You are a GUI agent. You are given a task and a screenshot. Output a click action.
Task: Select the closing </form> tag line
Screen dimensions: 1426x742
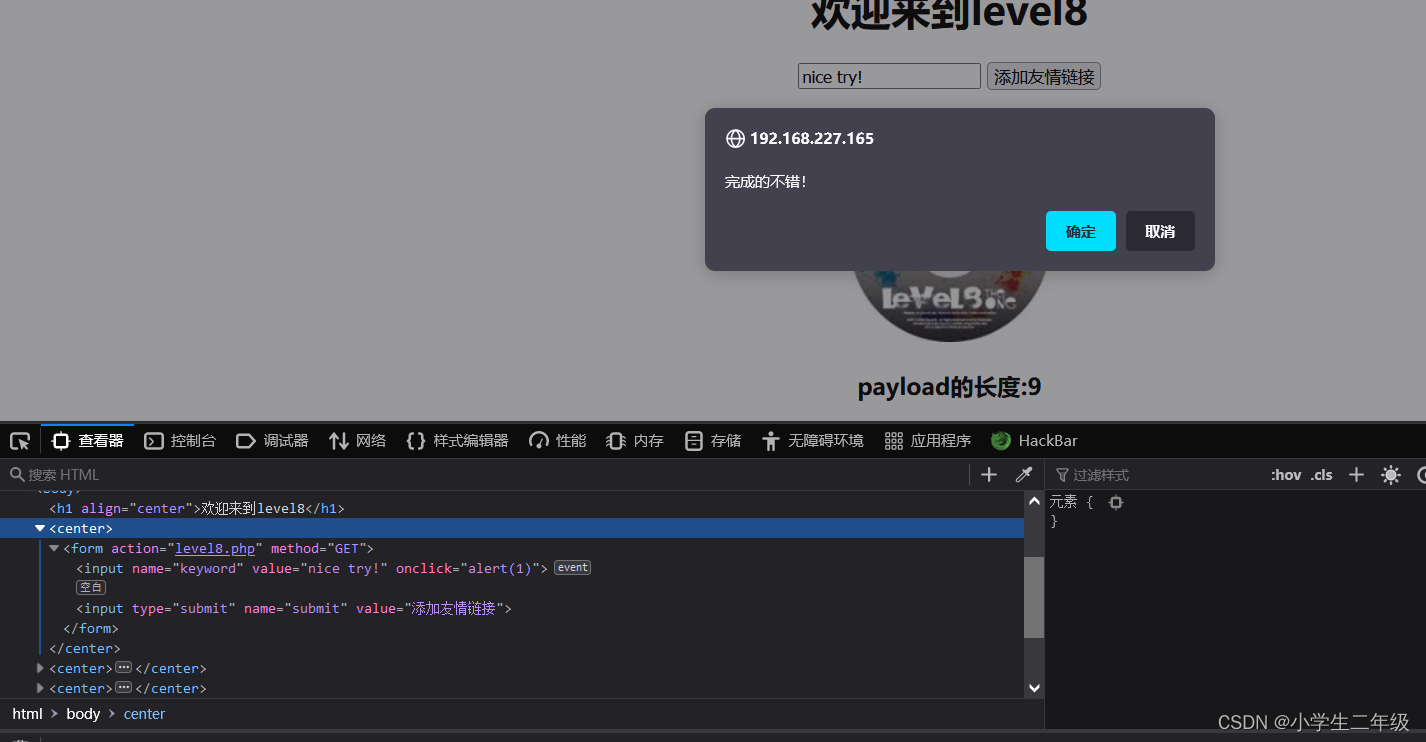pos(512,628)
